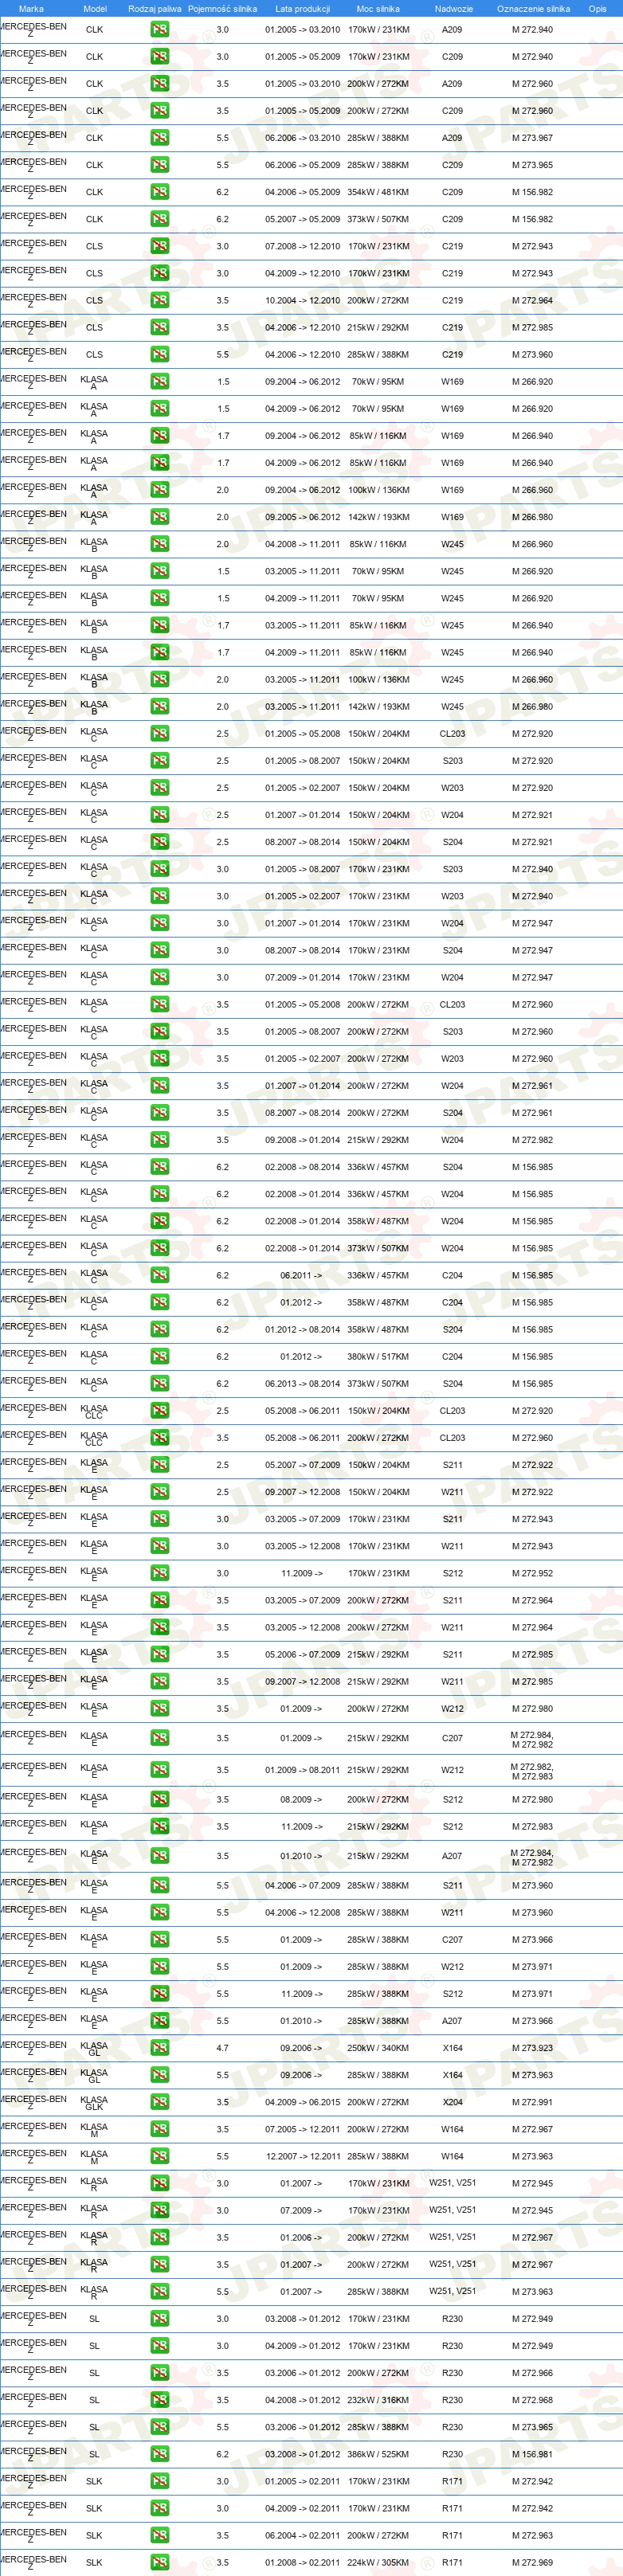
Task: Click fuel icon in KLASA M 3.5 row
Action: coord(160,2129)
